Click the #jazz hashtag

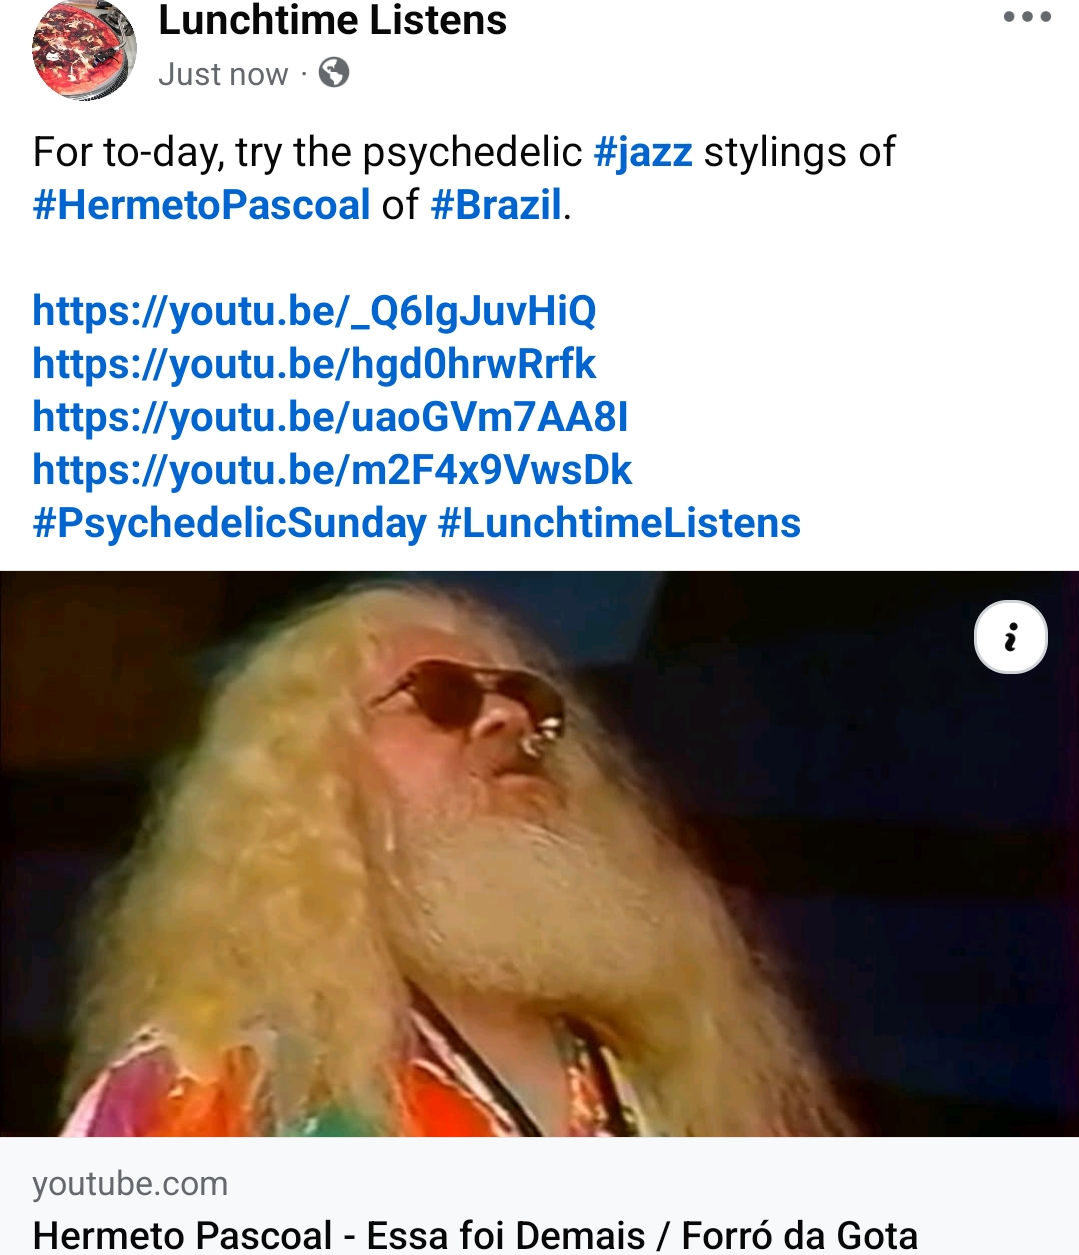[x=643, y=153]
